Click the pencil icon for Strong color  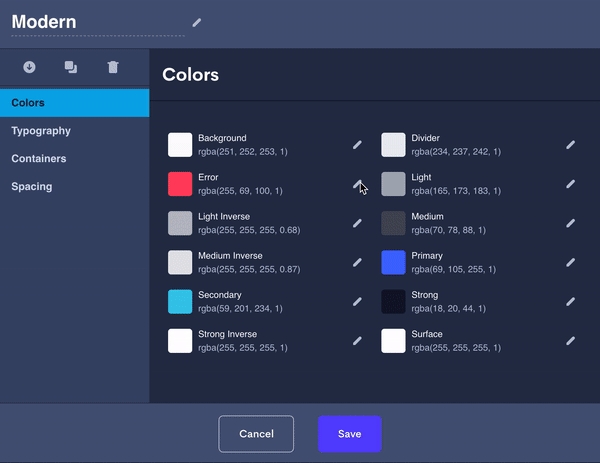click(x=570, y=301)
